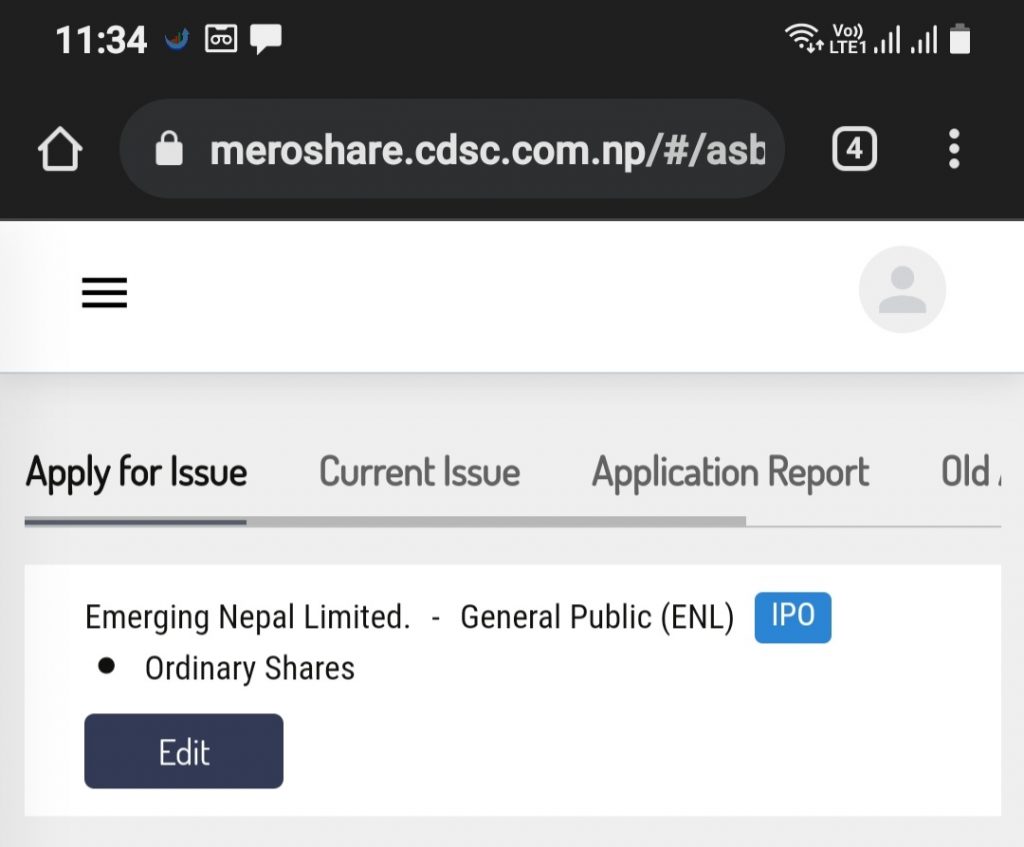1024x847 pixels.
Task: Open the user profile avatar
Action: pos(902,289)
